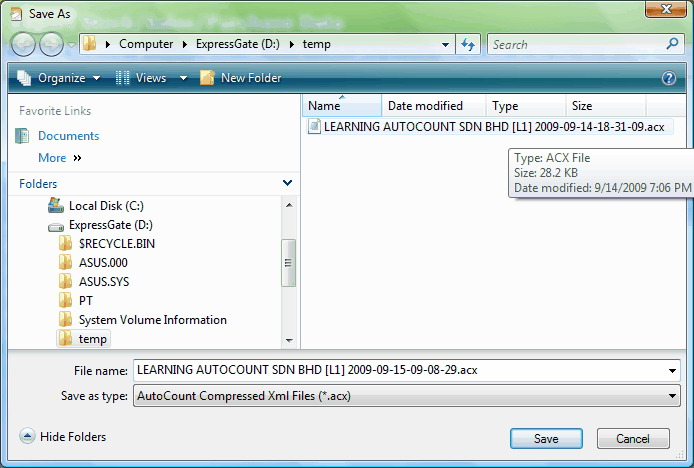The image size is (694, 468).
Task: Open the Save as type combo box
Action: pyautogui.click(x=406, y=396)
